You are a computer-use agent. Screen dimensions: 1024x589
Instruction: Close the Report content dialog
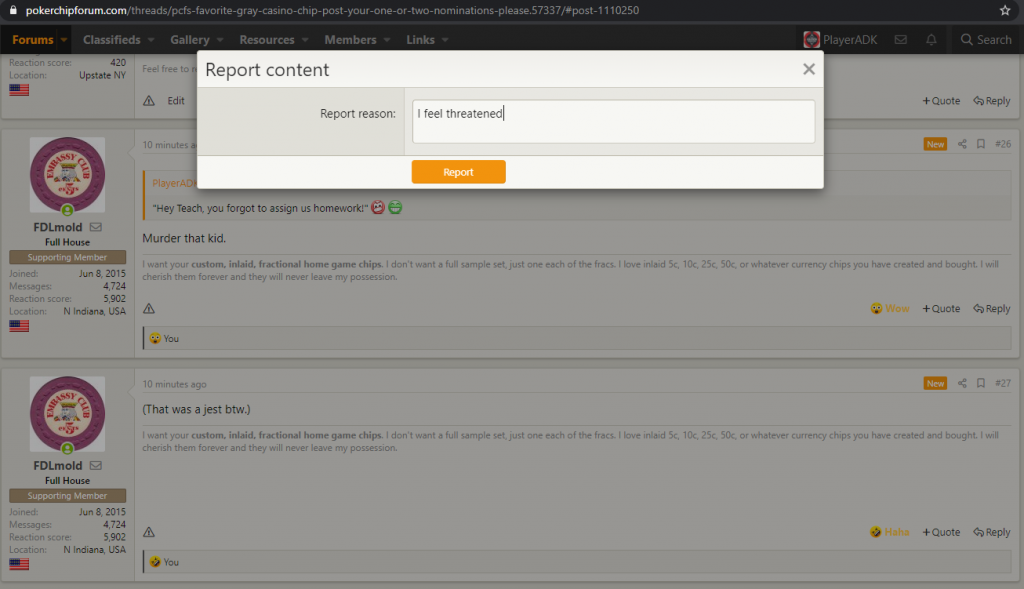[808, 69]
